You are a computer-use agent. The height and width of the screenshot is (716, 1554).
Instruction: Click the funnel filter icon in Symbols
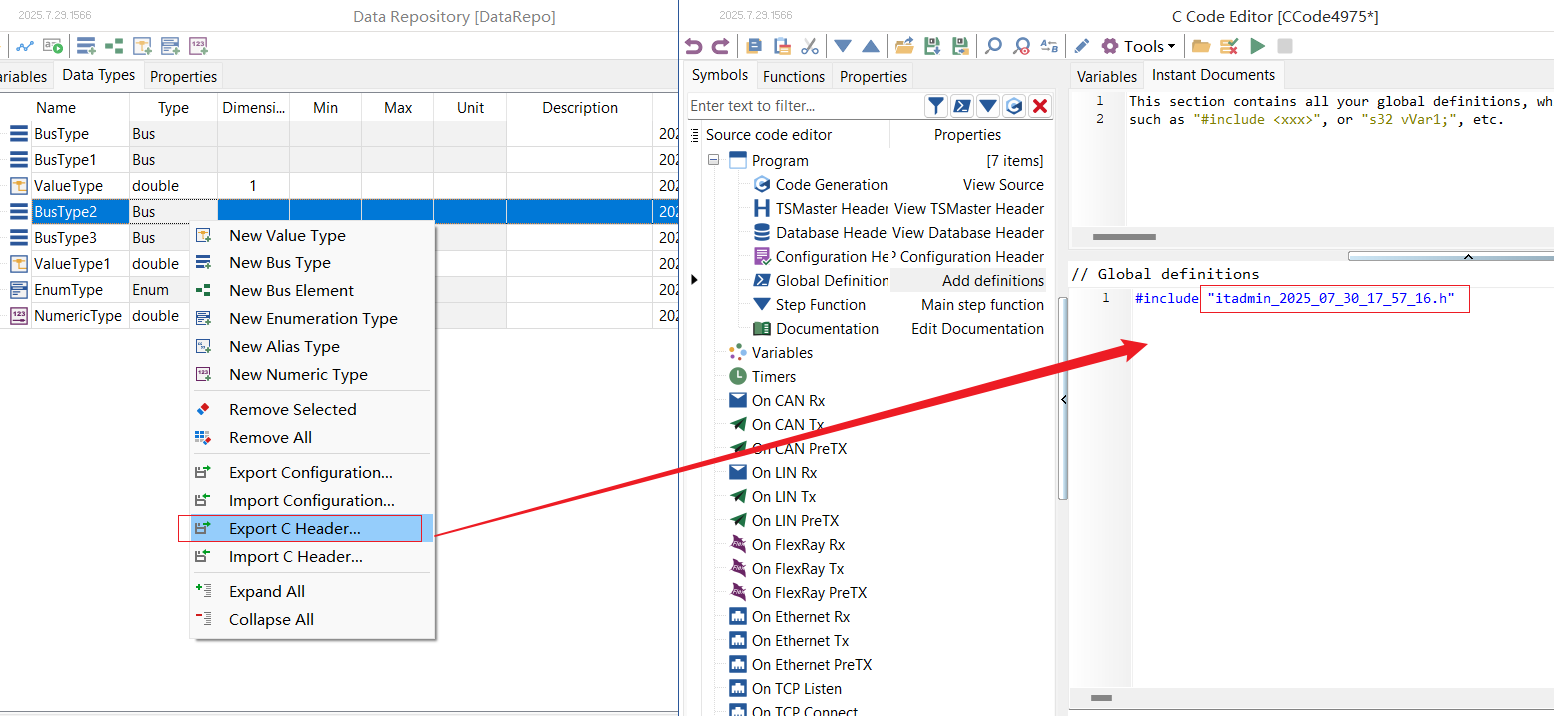coord(935,106)
